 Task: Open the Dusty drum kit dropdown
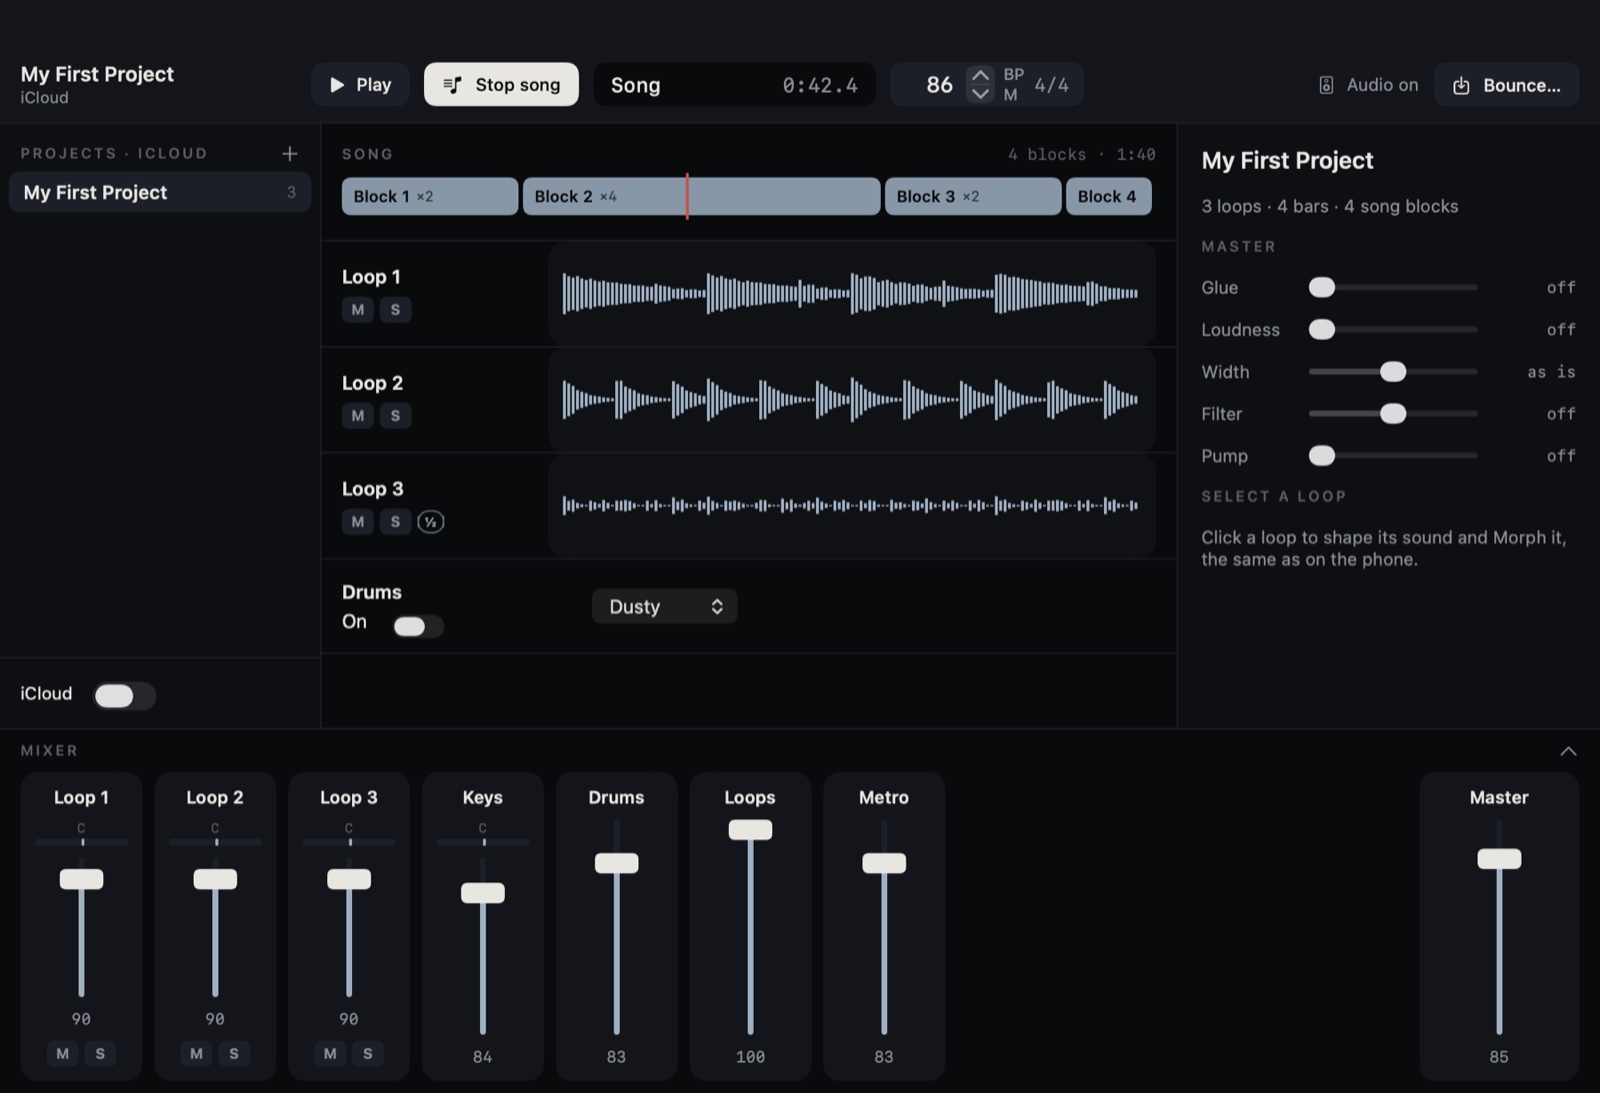pos(664,606)
